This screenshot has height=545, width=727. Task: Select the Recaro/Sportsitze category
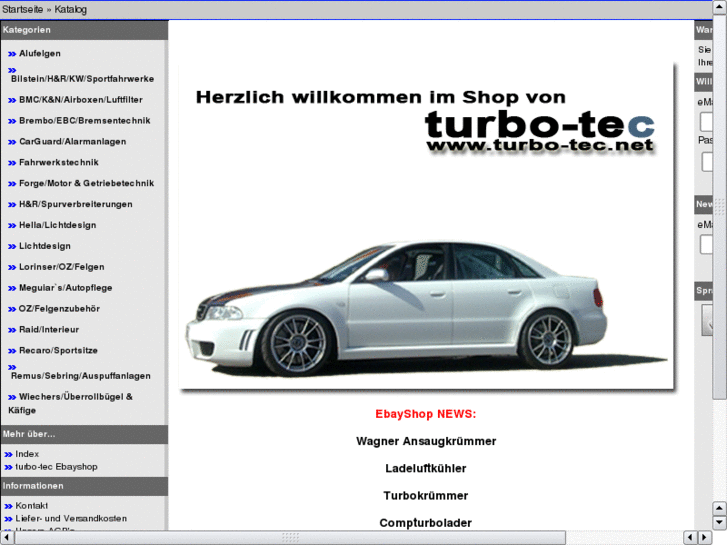(58, 351)
